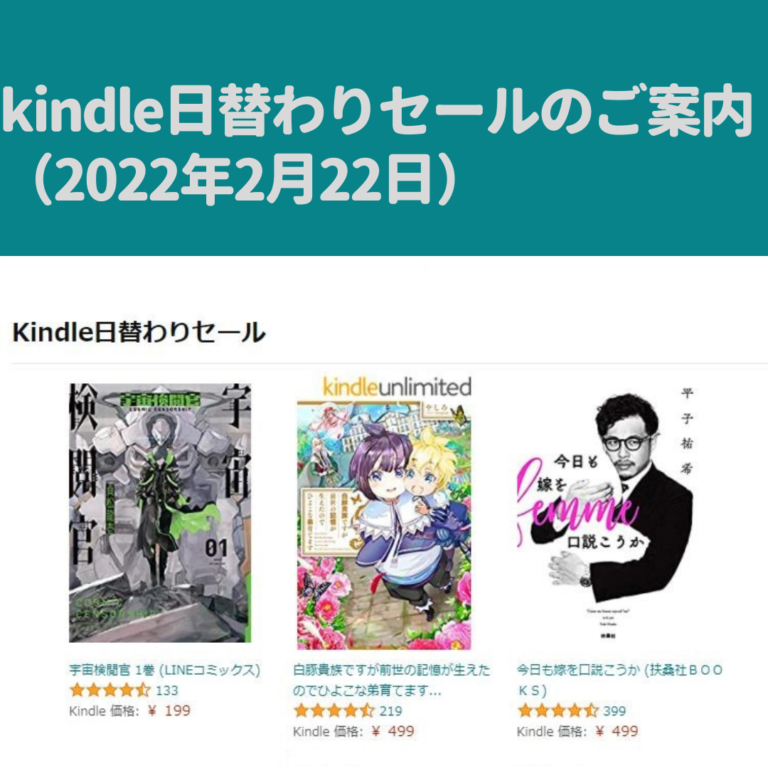Image resolution: width=768 pixels, height=768 pixels.
Task: Open the 宇宙検閲官 book cover thumbnail
Action: point(160,513)
